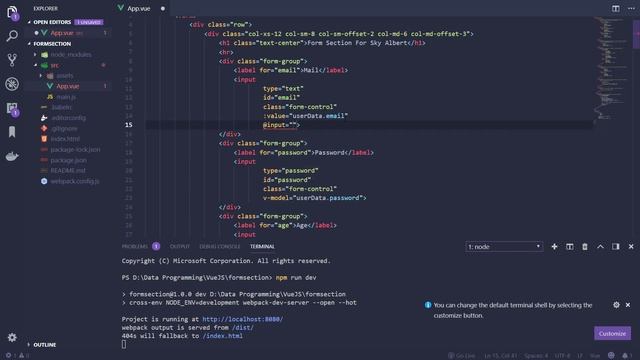Screen dimensions: 640x360
Task: Open the .babelrc file
Action: [x=61, y=107]
